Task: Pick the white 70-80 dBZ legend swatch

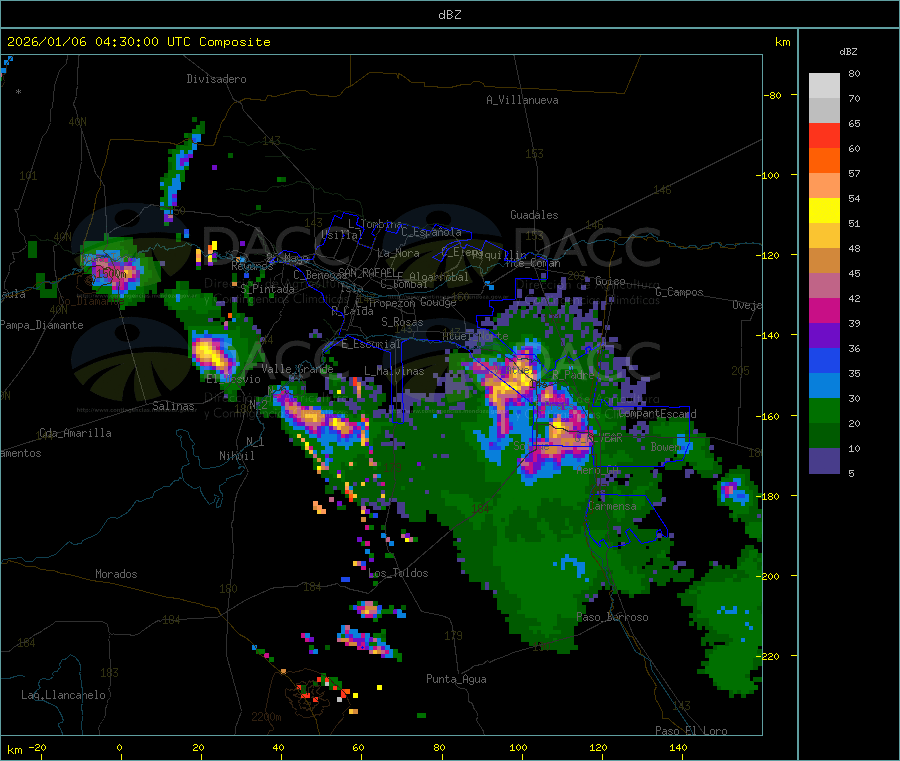Action: pyautogui.click(x=824, y=86)
